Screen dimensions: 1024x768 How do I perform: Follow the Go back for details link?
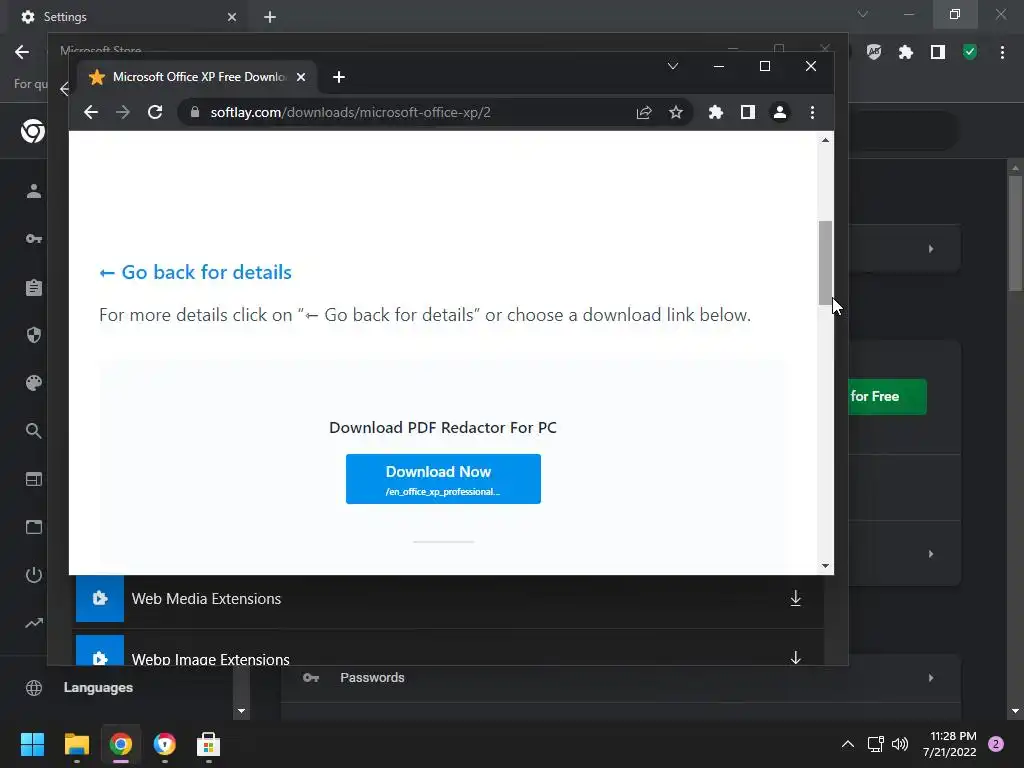[195, 272]
